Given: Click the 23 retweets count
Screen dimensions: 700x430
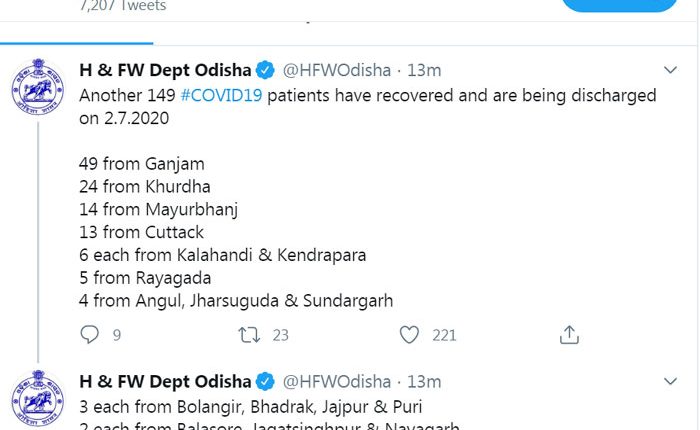Looking at the screenshot, I should click(280, 335).
